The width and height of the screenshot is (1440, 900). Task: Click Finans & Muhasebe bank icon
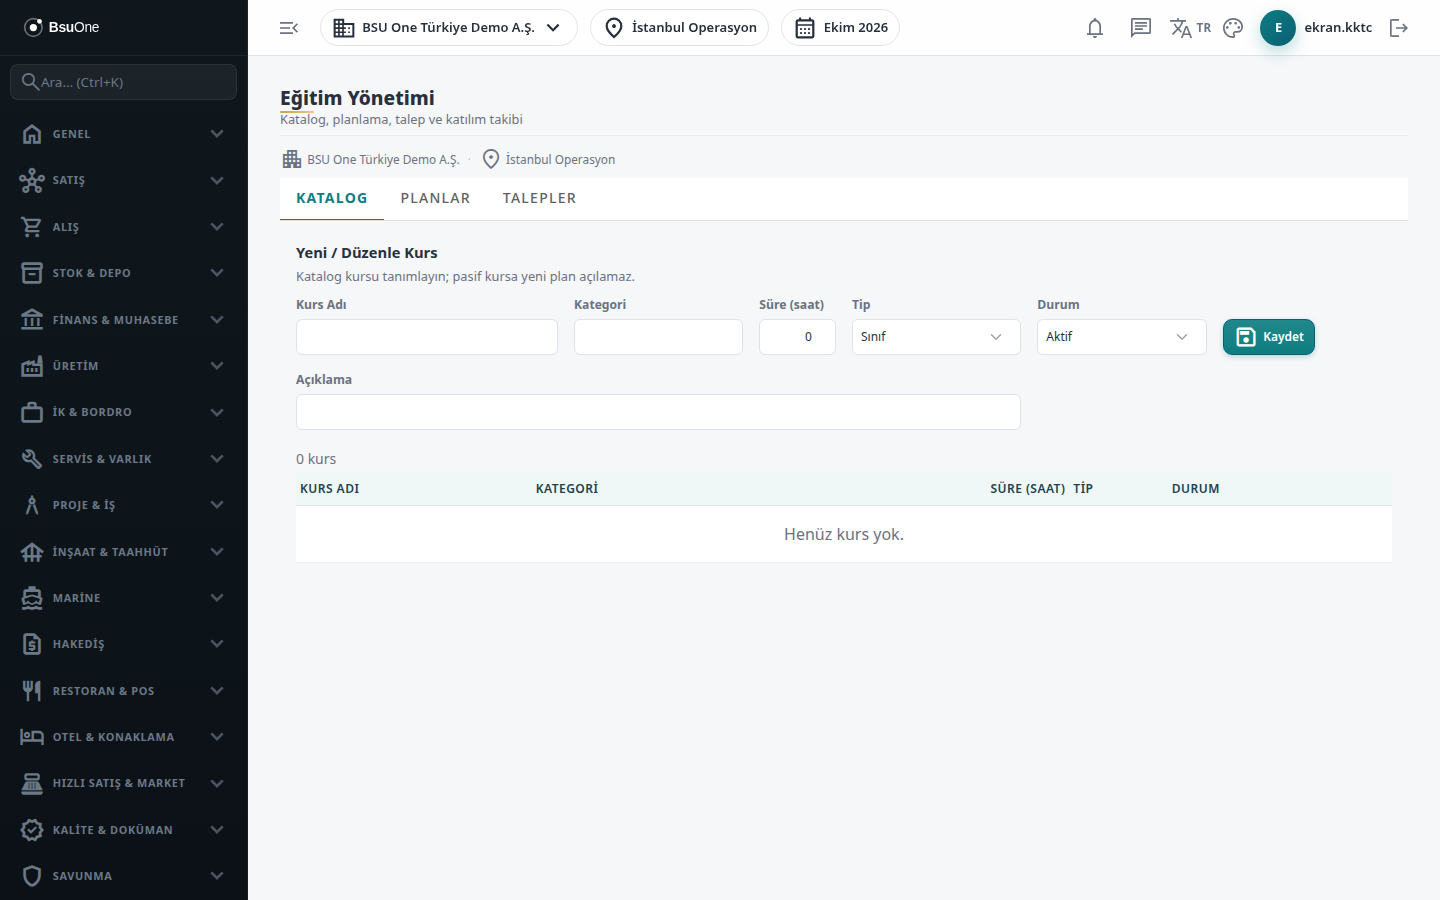click(x=32, y=320)
